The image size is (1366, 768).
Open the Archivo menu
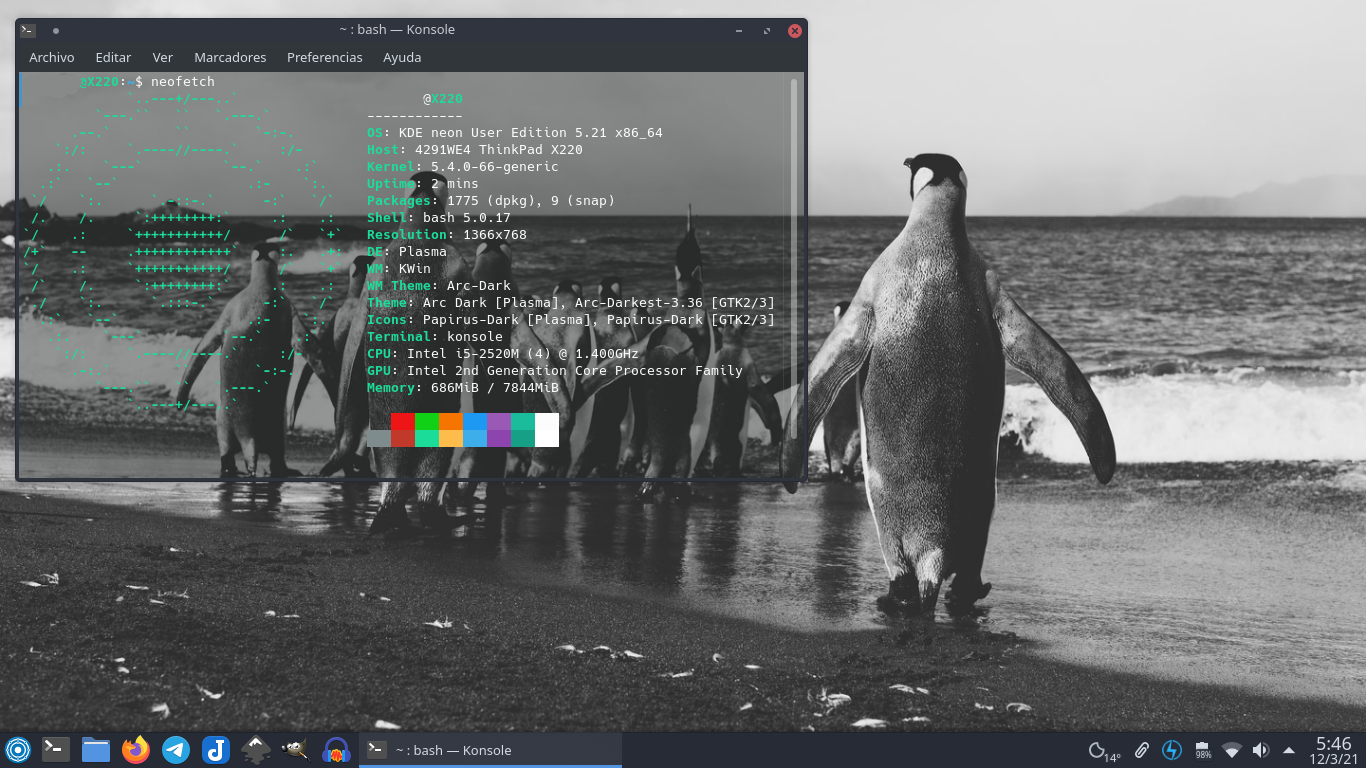(52, 58)
